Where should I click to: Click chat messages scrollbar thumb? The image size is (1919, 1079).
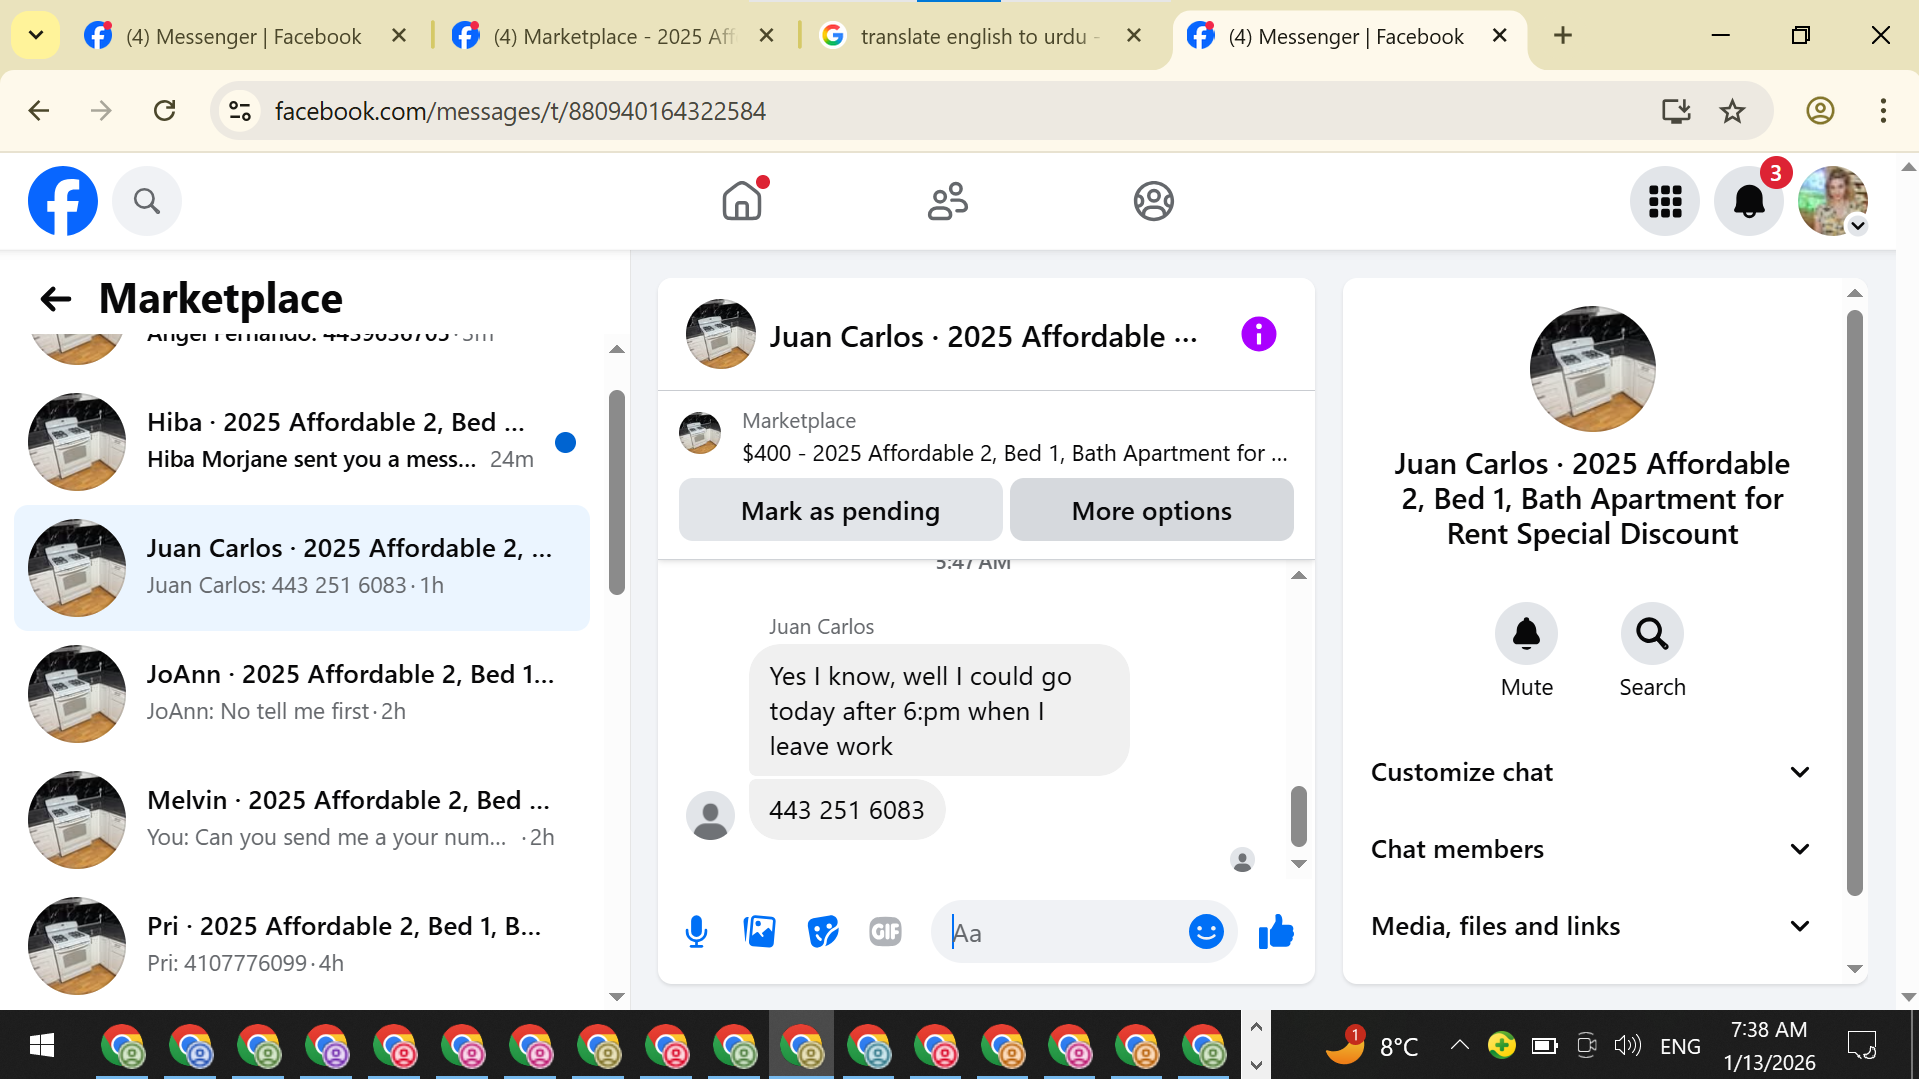[x=1298, y=815]
